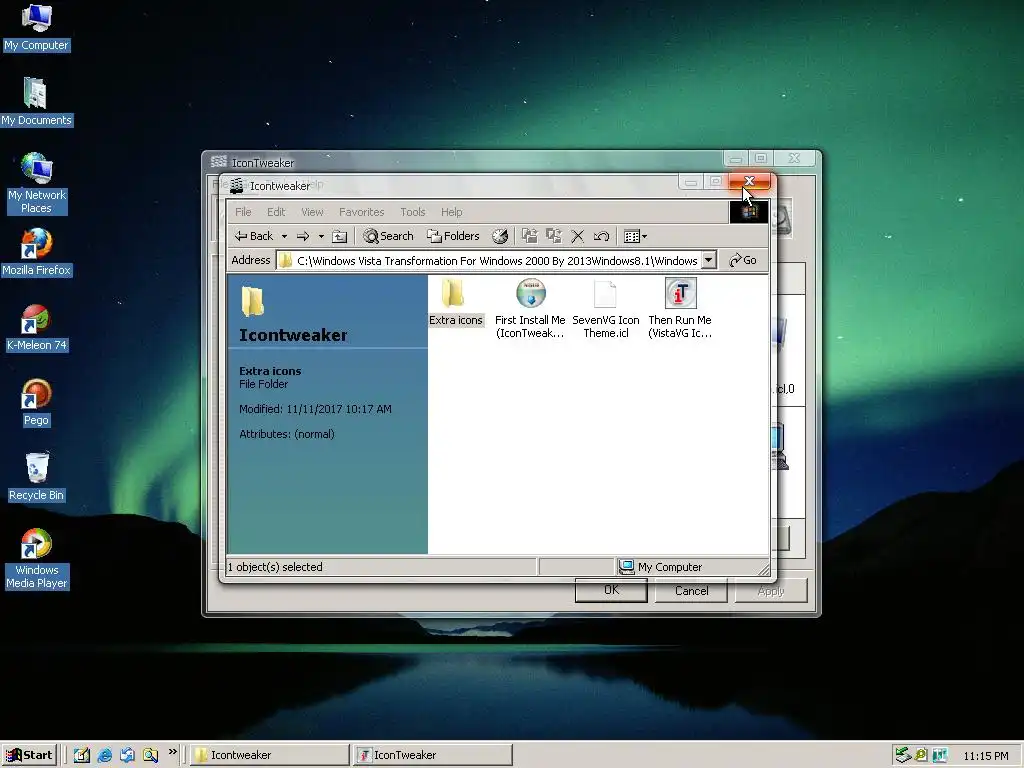Delete selected item with X icon
Viewport: 1024px width, 768px height.
click(577, 236)
